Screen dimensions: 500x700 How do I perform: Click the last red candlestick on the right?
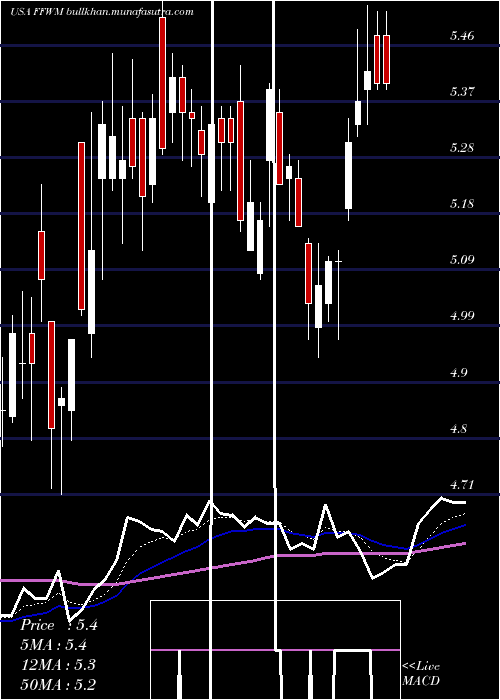387,59
